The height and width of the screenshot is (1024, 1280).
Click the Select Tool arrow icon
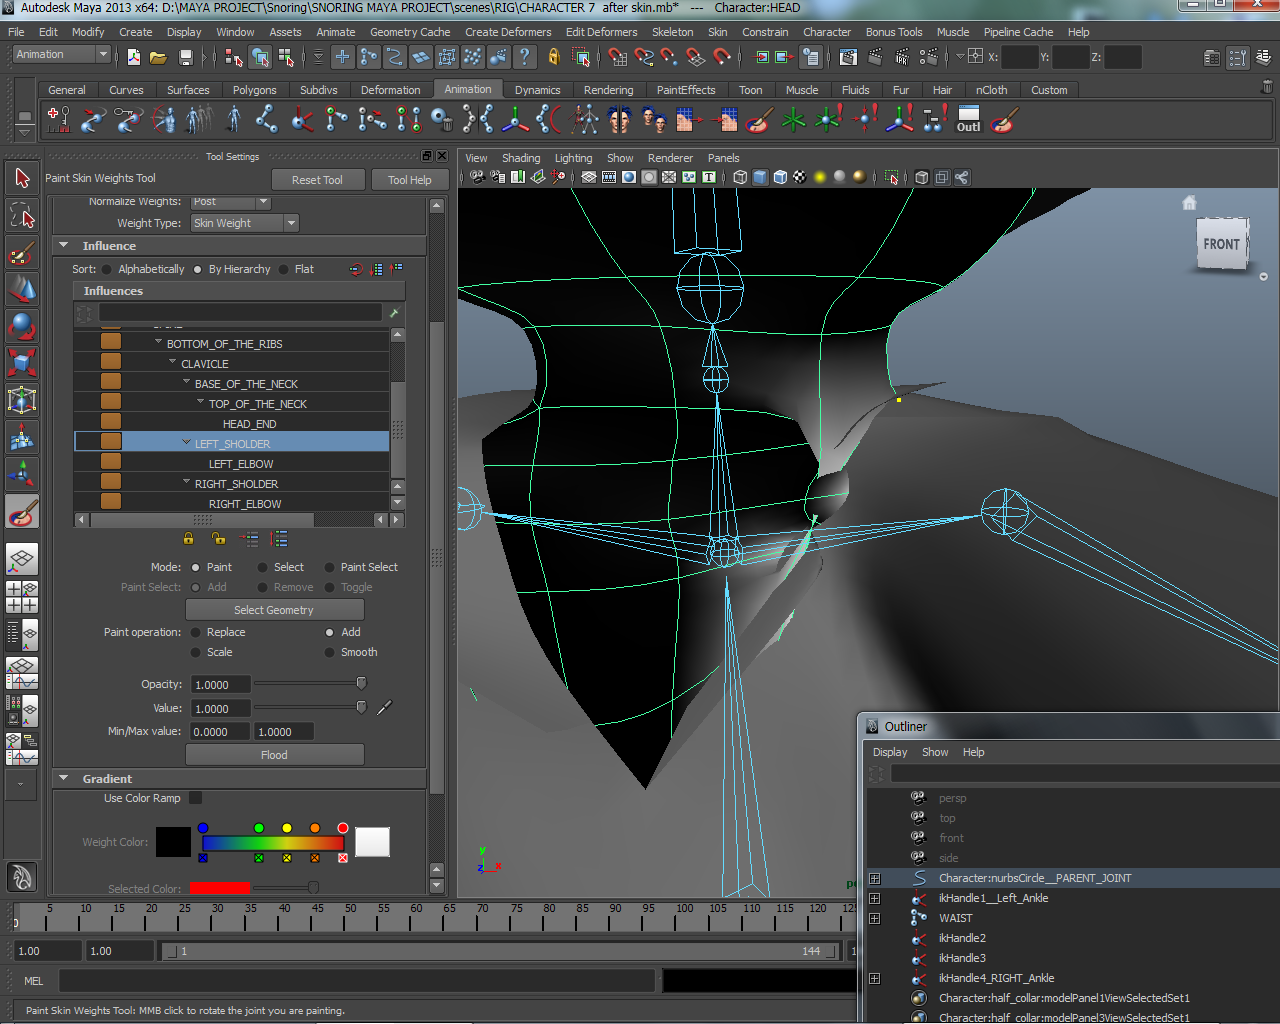point(22,178)
